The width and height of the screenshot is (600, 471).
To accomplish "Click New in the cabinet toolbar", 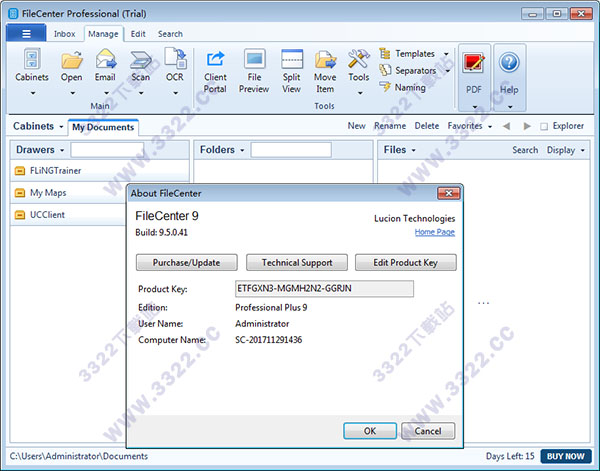I will 356,126.
